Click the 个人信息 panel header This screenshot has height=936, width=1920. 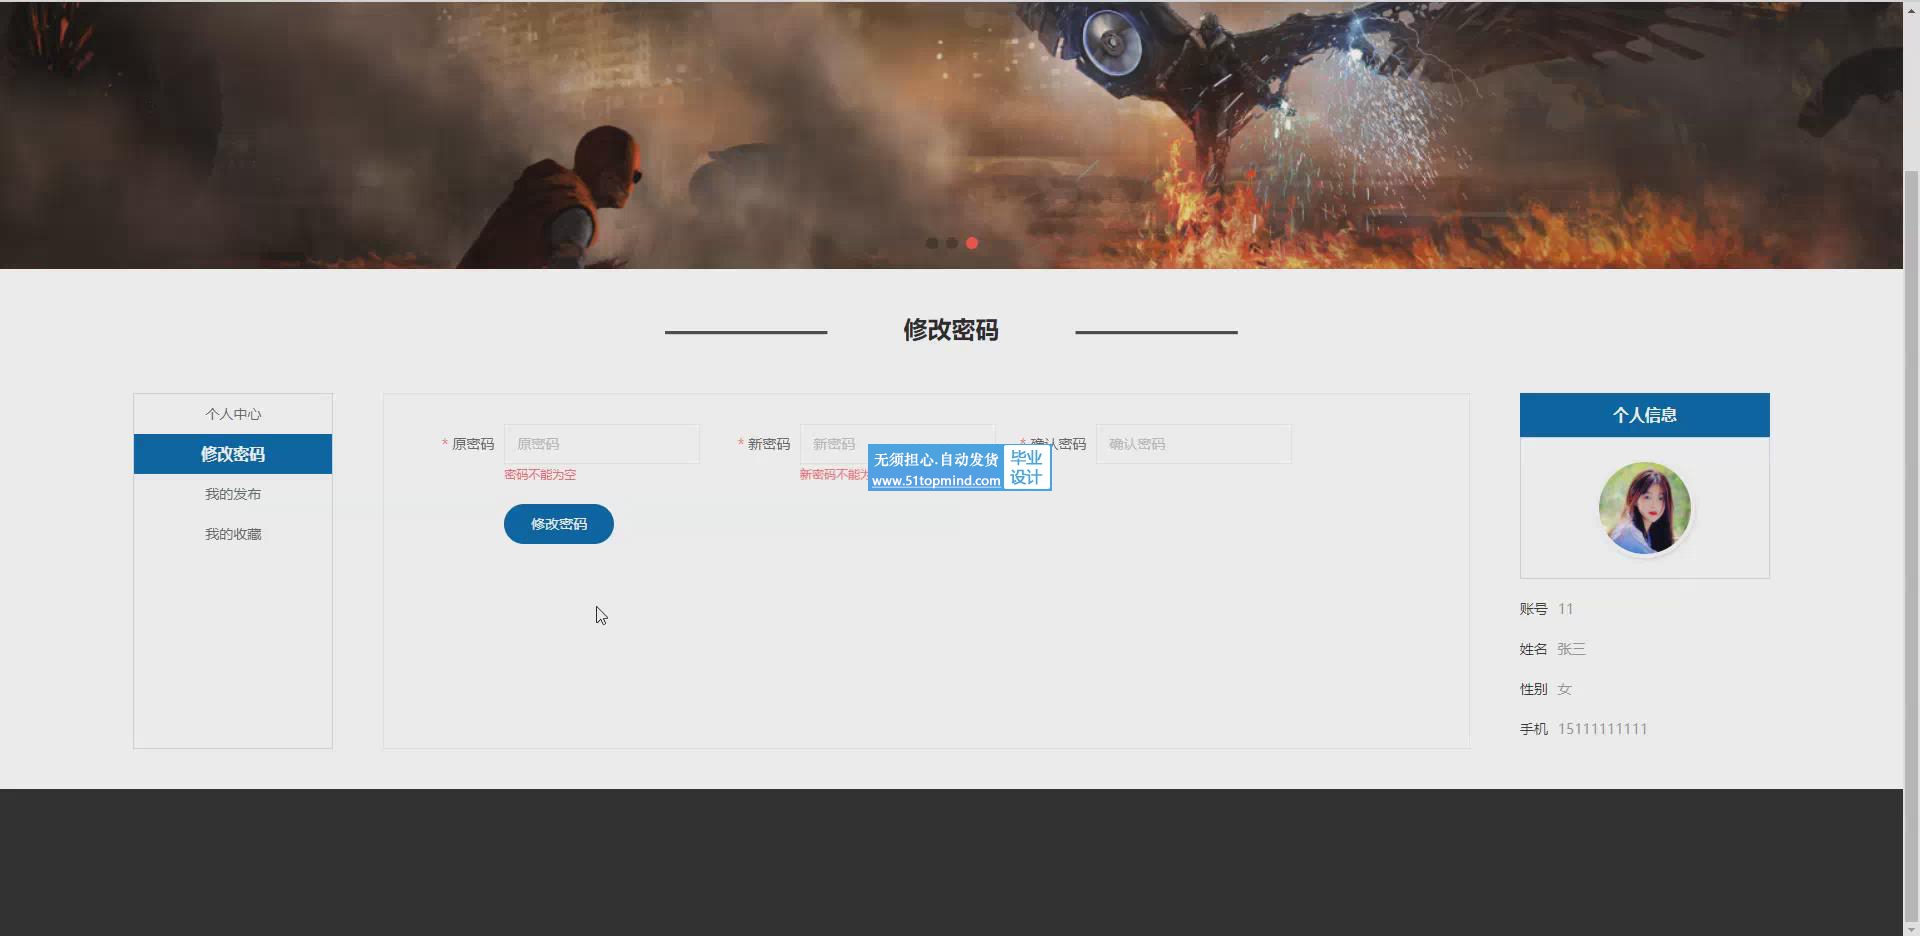(x=1645, y=415)
